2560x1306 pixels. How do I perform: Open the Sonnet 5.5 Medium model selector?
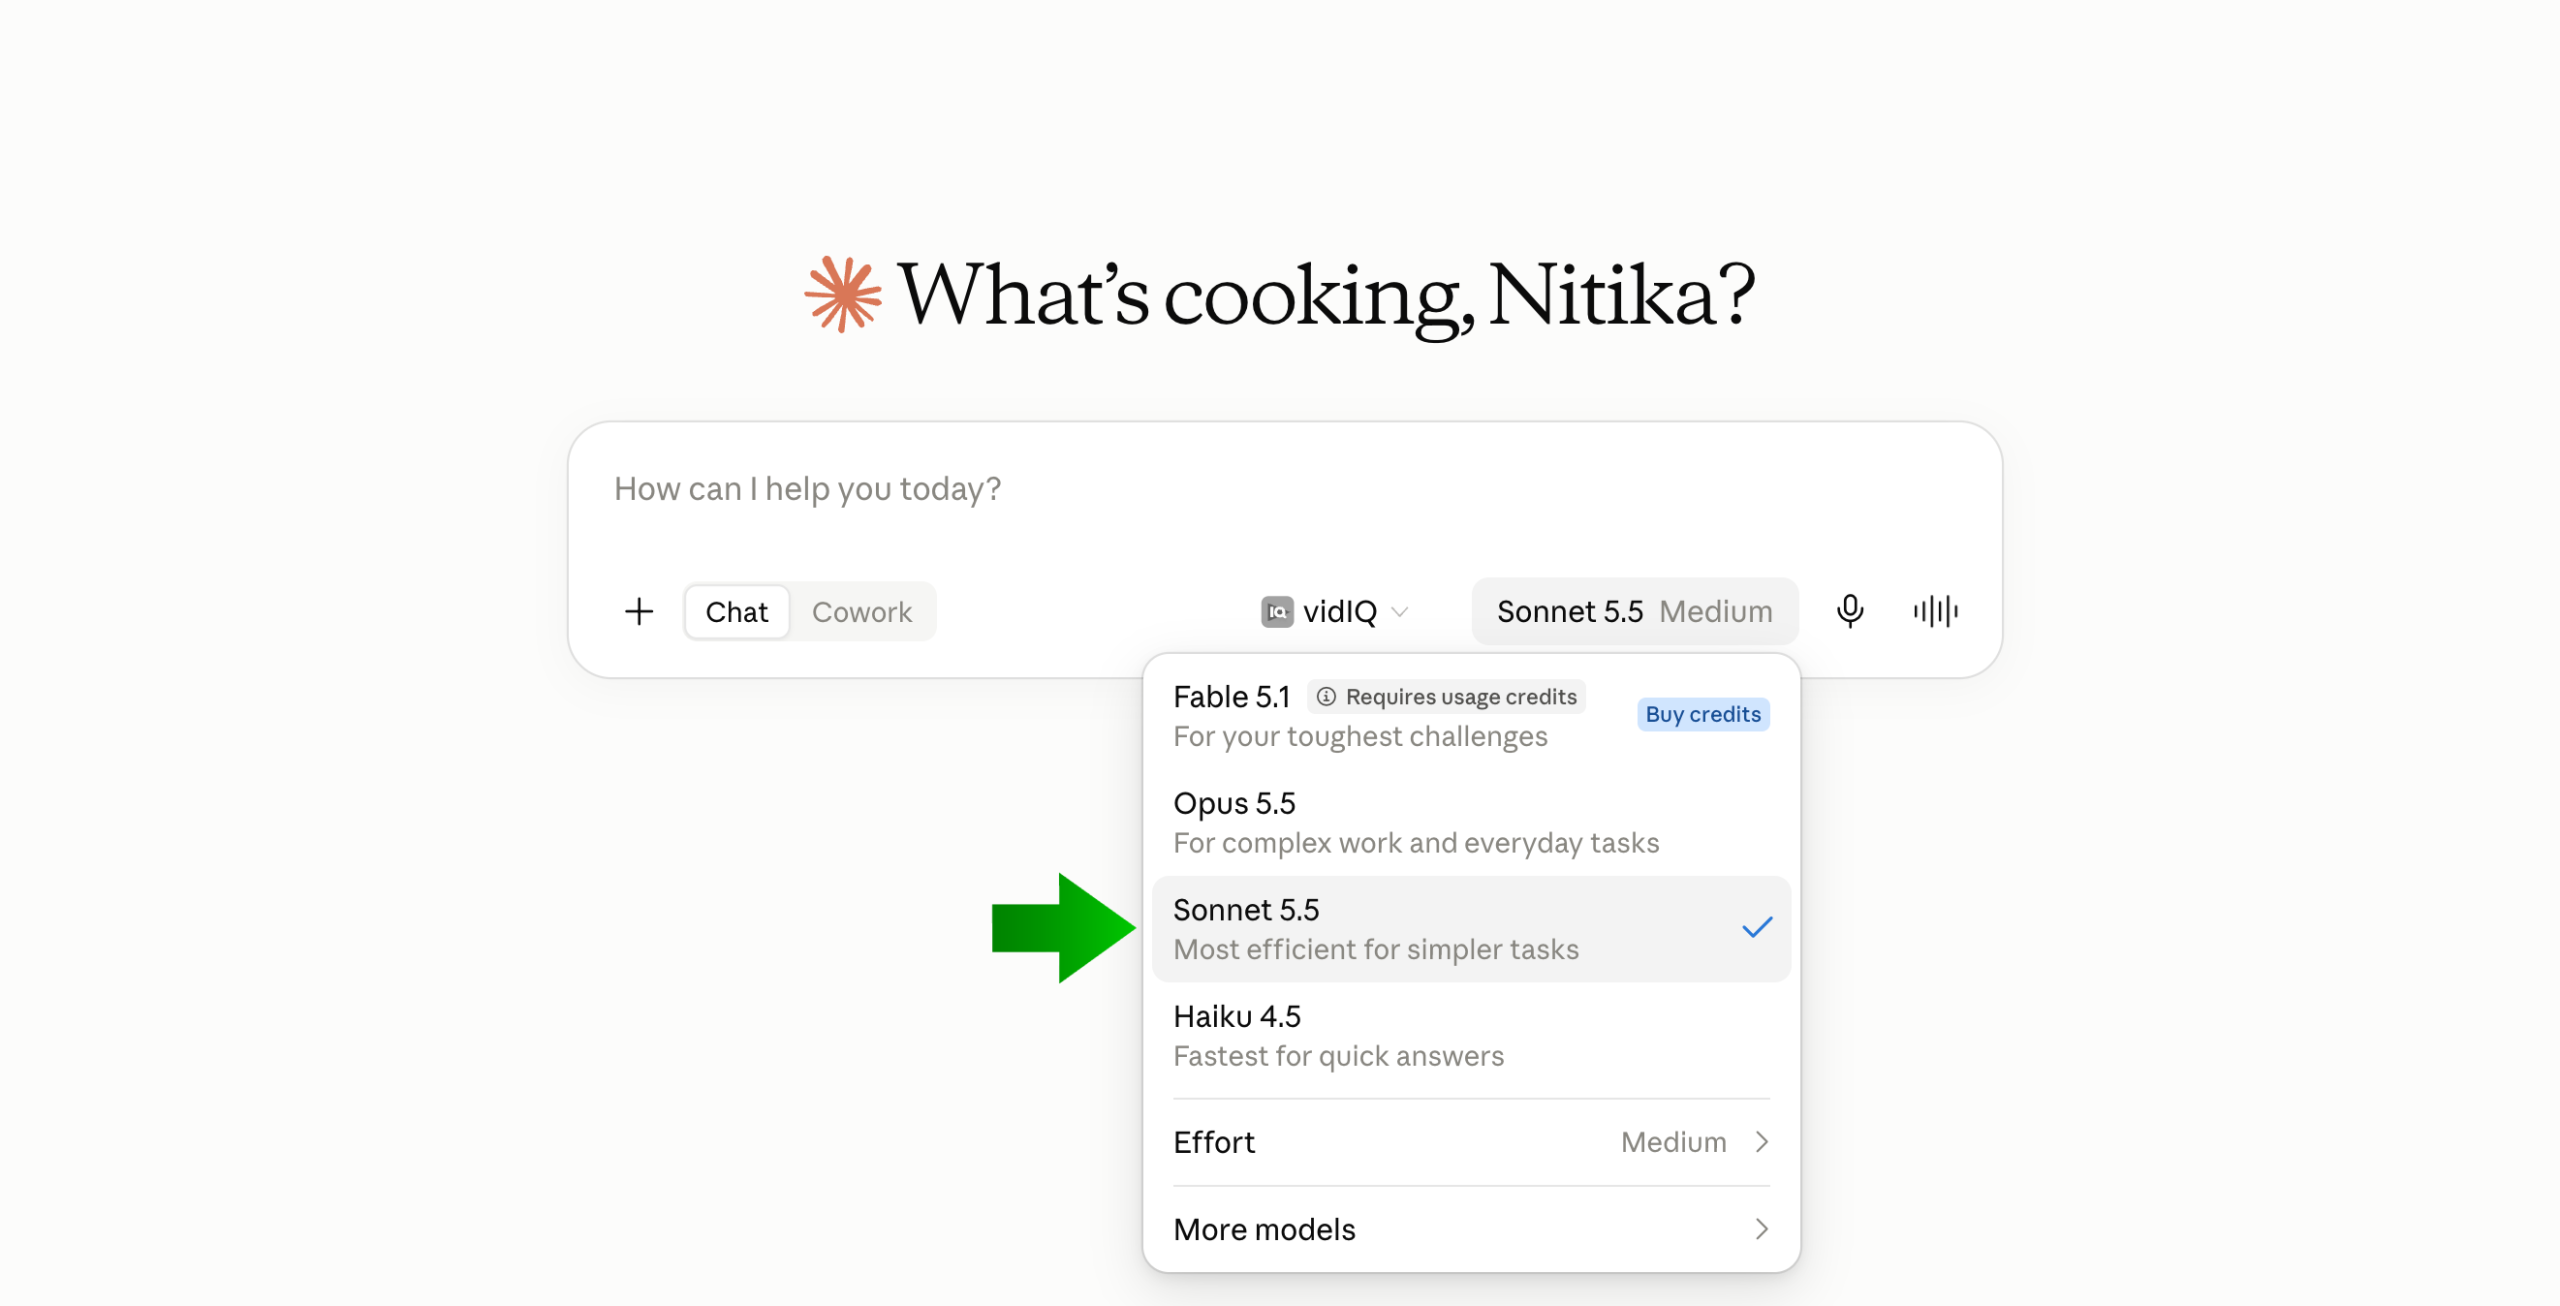(1634, 611)
